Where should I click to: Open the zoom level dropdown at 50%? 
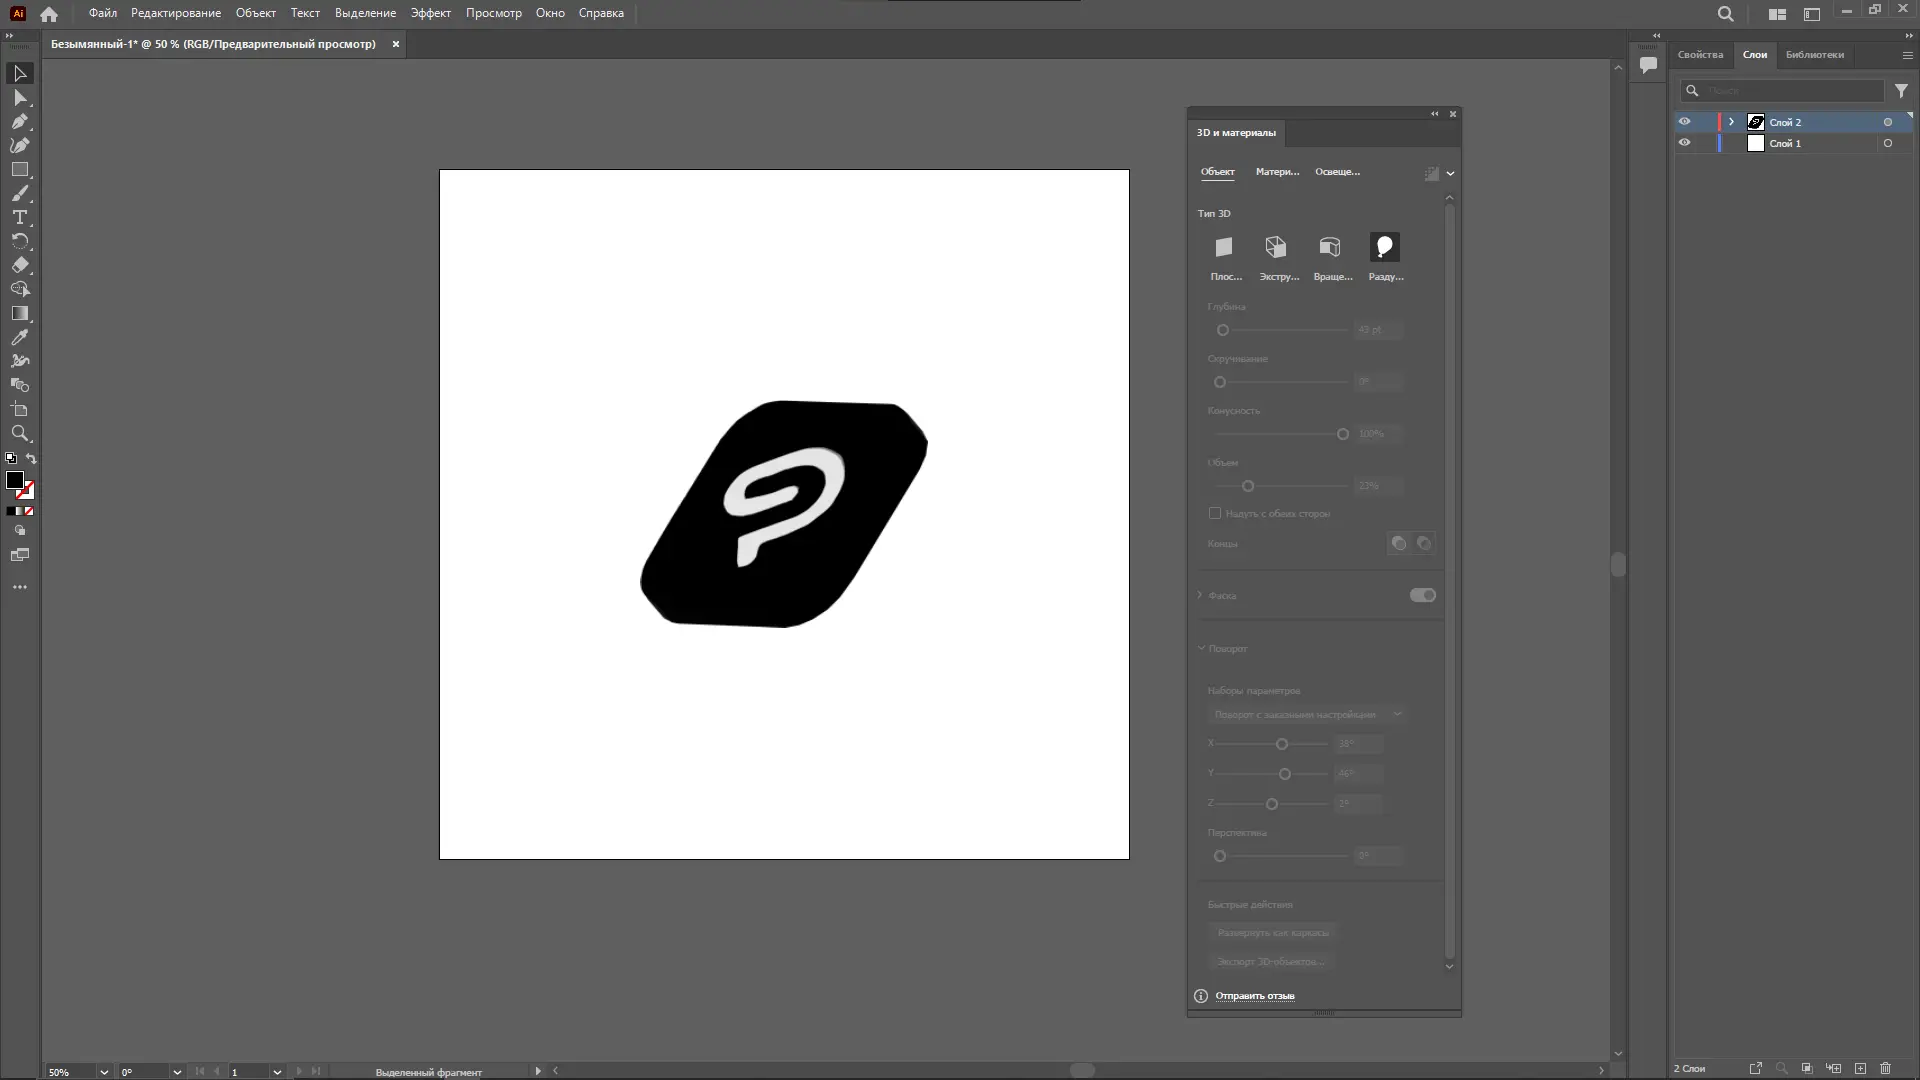tap(103, 1071)
